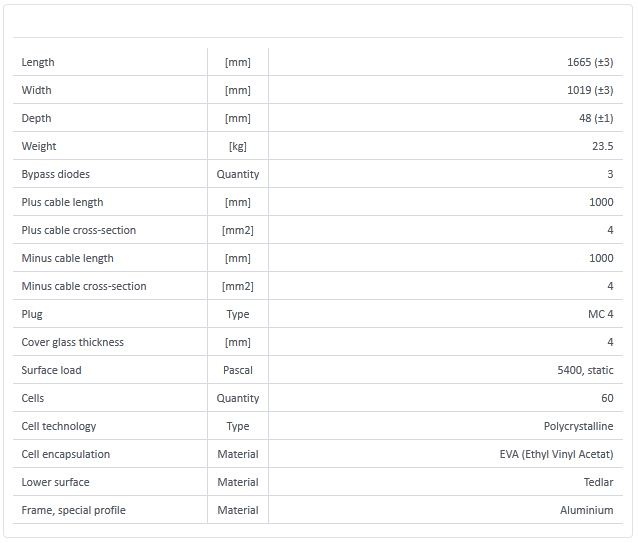Click the Width row label
This screenshot has height=543, width=638.
(36, 90)
